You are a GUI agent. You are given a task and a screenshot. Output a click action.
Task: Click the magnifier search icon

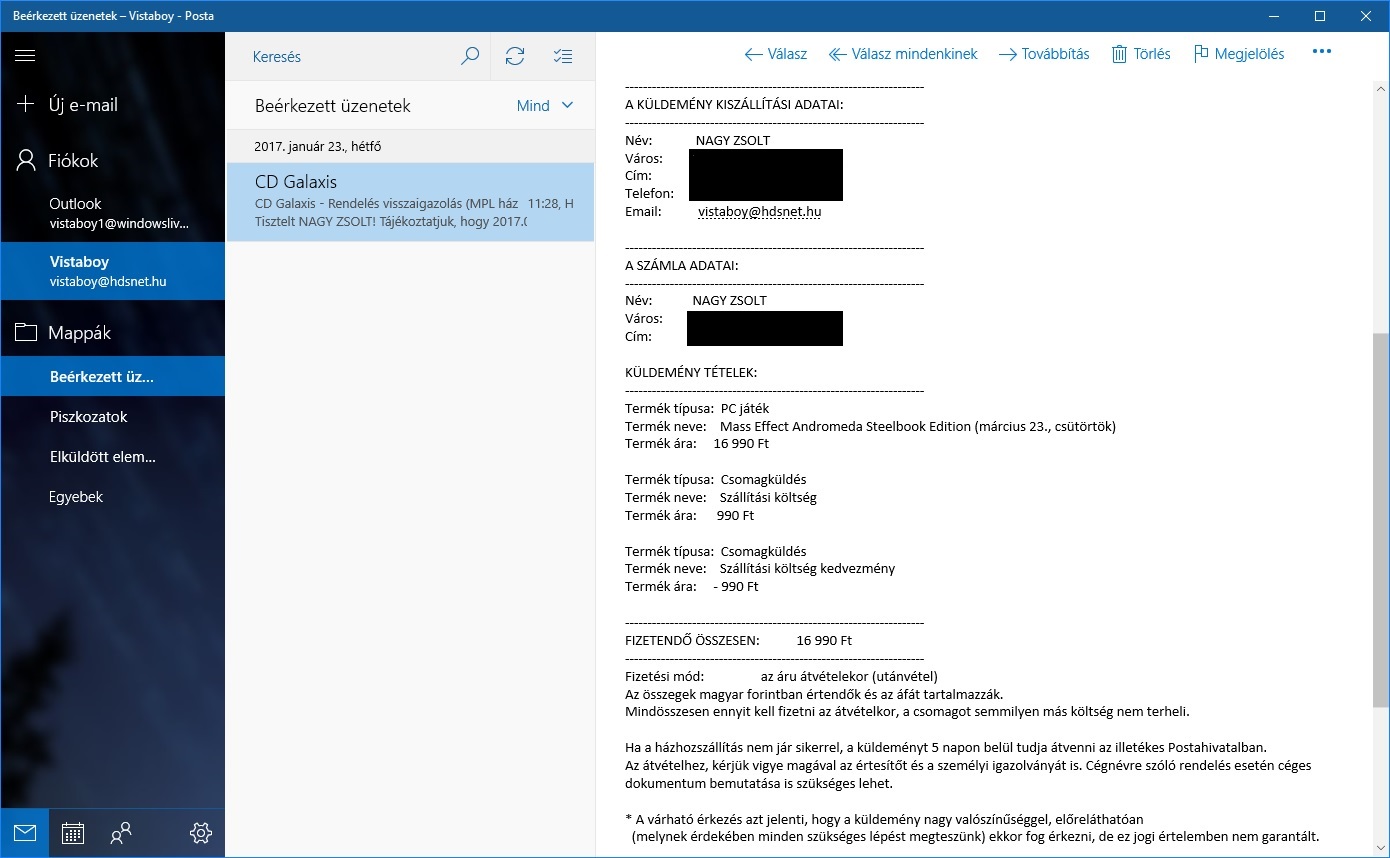pos(469,57)
